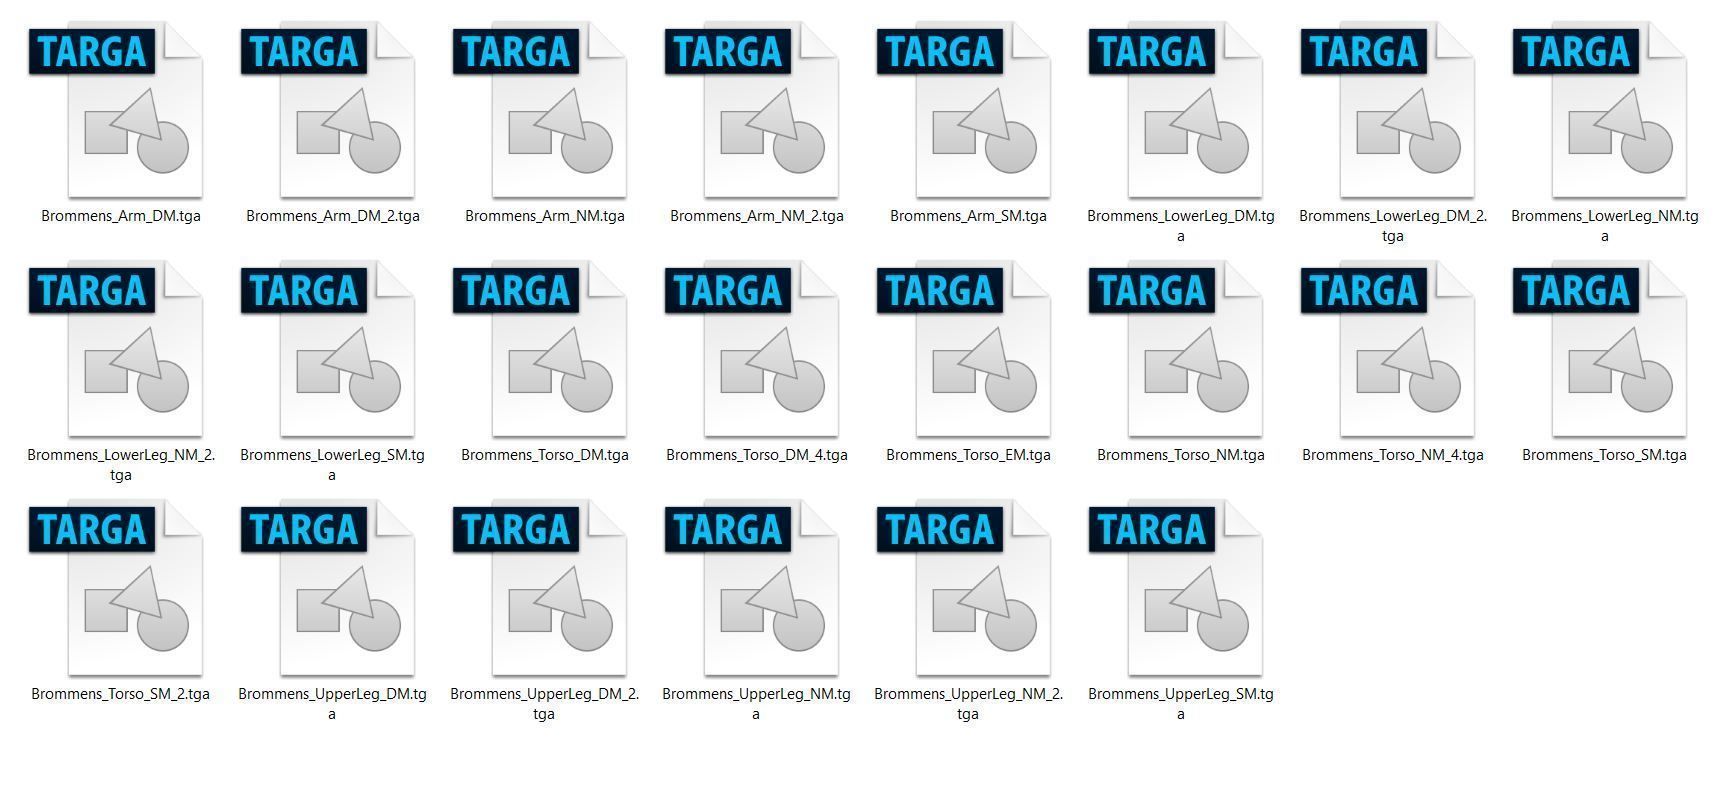Click the filename text Brommens_Torso_DM.tga
The image size is (1720, 804).
[545, 455]
